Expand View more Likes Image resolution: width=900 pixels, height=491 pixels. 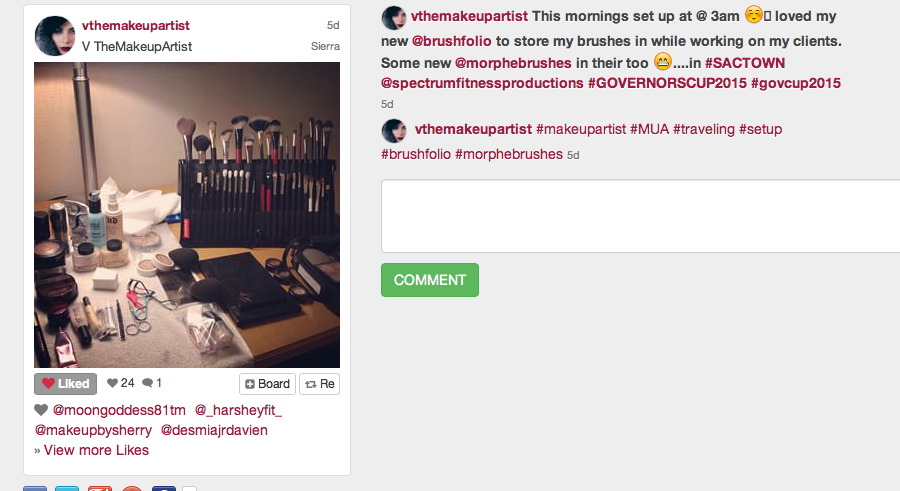[x=96, y=450]
